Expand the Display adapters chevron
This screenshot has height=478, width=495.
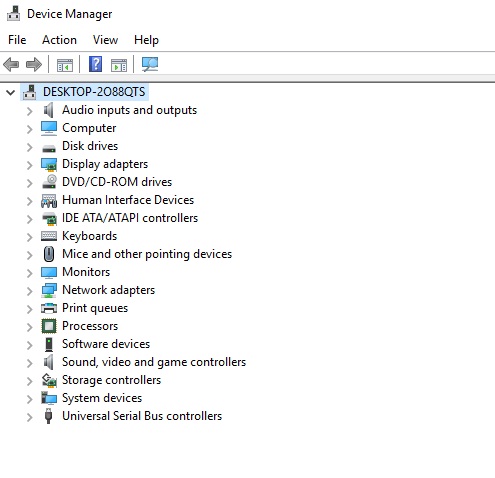[30, 165]
